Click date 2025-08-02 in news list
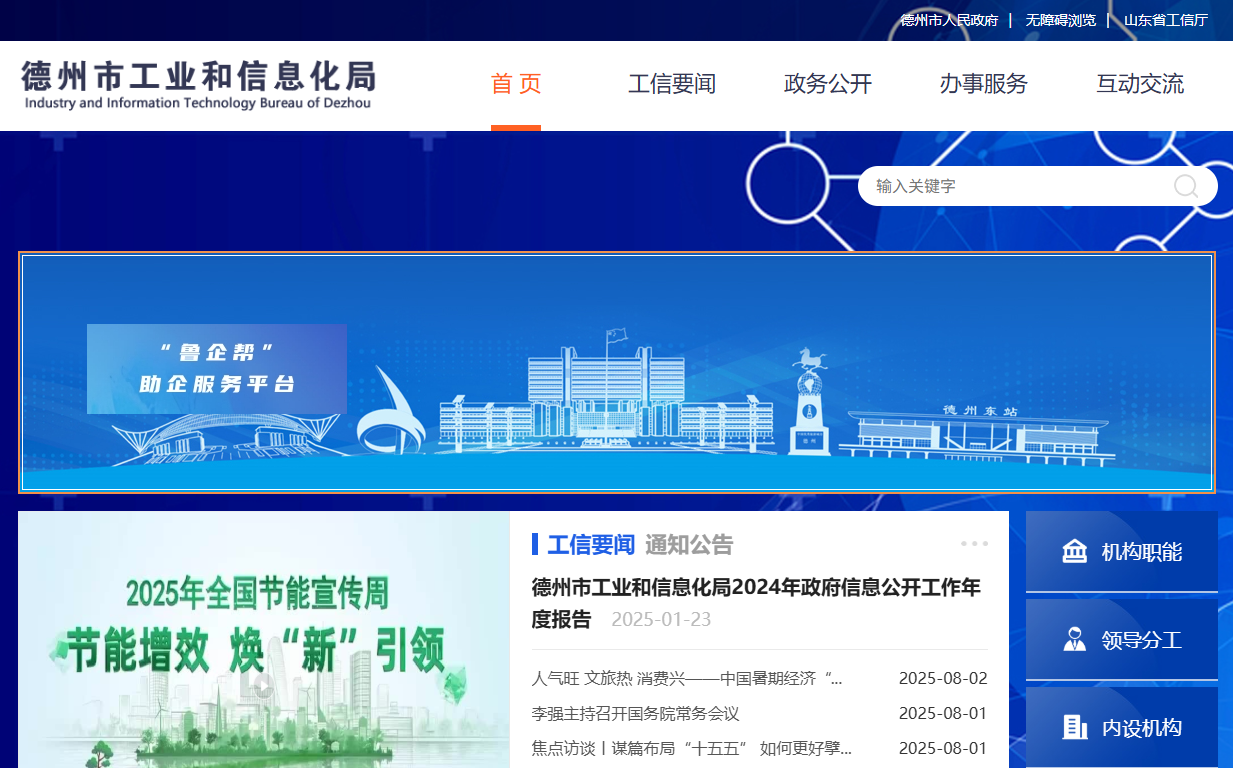This screenshot has height=768, width=1233. [943, 678]
